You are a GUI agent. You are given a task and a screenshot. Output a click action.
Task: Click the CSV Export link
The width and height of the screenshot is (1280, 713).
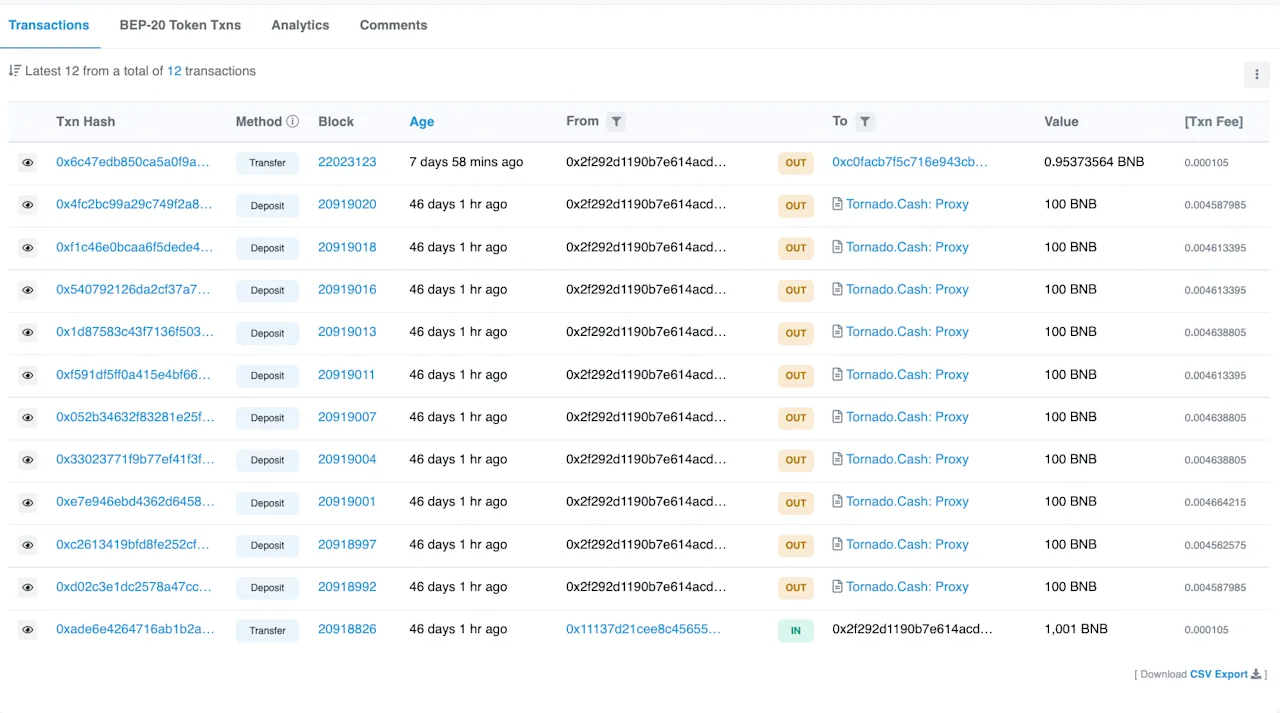(x=1219, y=675)
